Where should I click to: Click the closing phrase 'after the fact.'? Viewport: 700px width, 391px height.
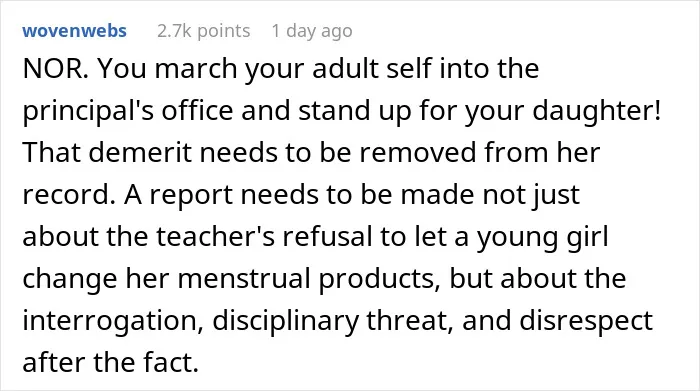[111, 362]
